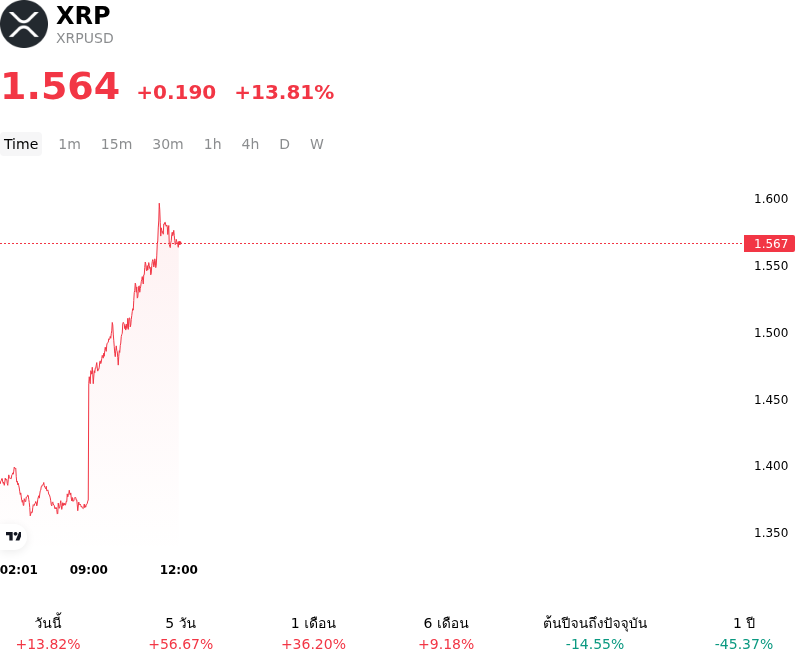Image resolution: width=800 pixels, height=664 pixels.
Task: Pick the 1 ปี range
Action: (744, 633)
